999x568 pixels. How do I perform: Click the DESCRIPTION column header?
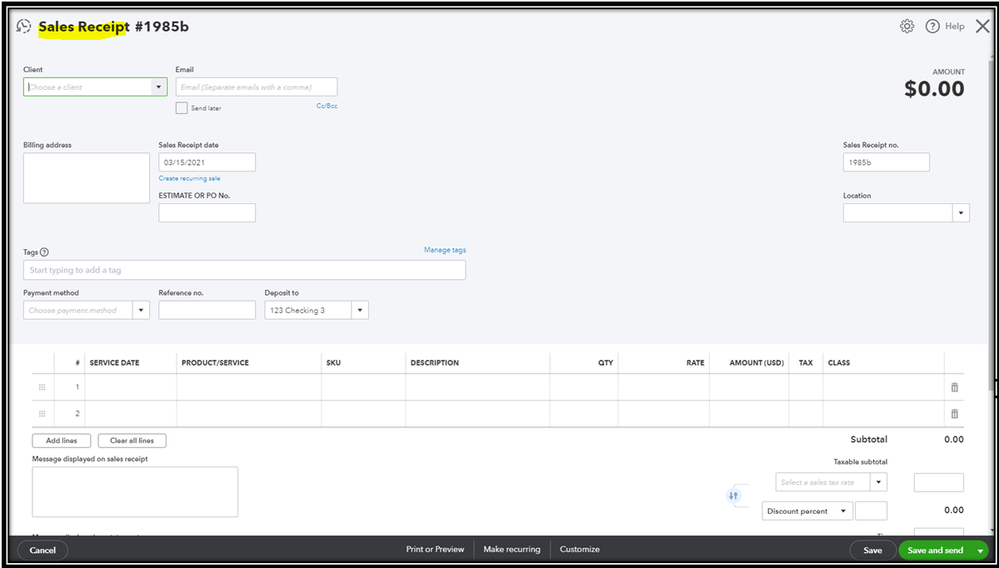click(x=435, y=363)
